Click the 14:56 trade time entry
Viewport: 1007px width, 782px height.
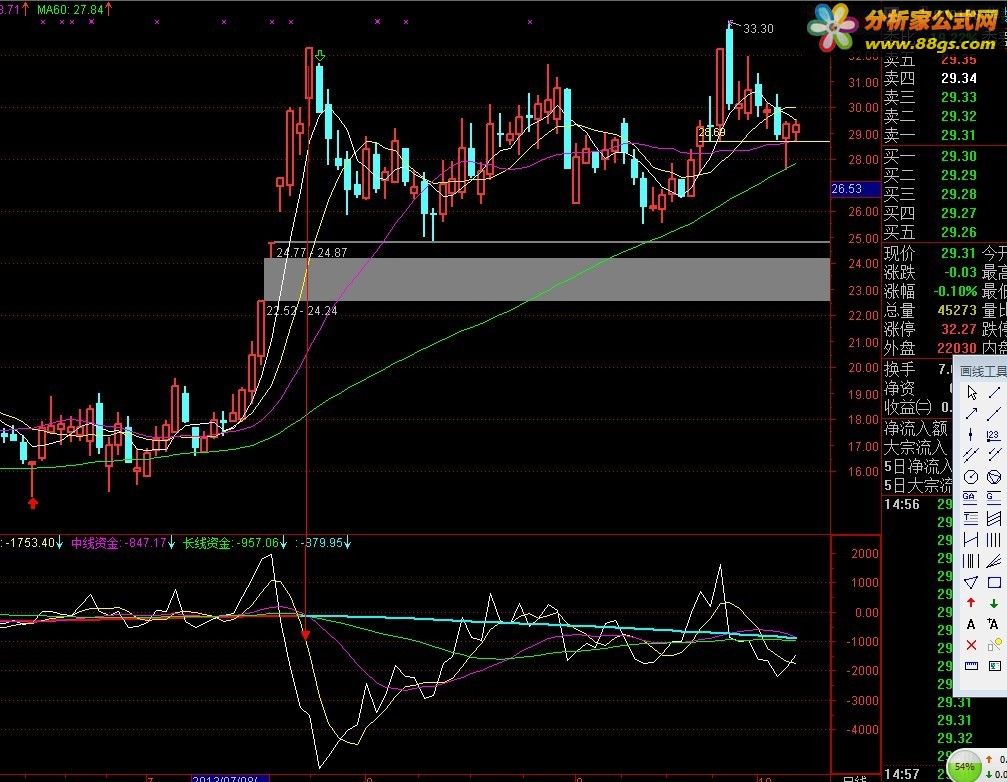902,505
